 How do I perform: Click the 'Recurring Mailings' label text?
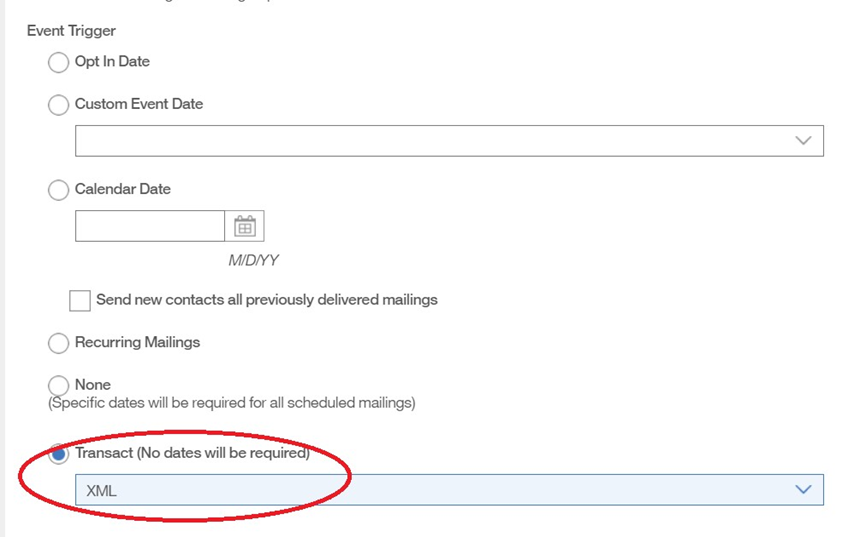(x=137, y=342)
